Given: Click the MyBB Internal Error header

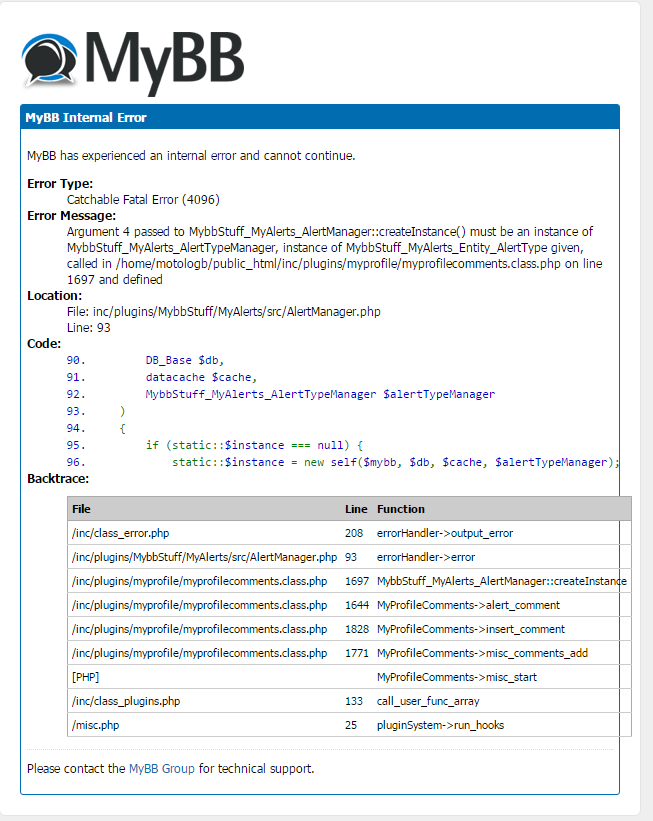Looking at the screenshot, I should 320,117.
